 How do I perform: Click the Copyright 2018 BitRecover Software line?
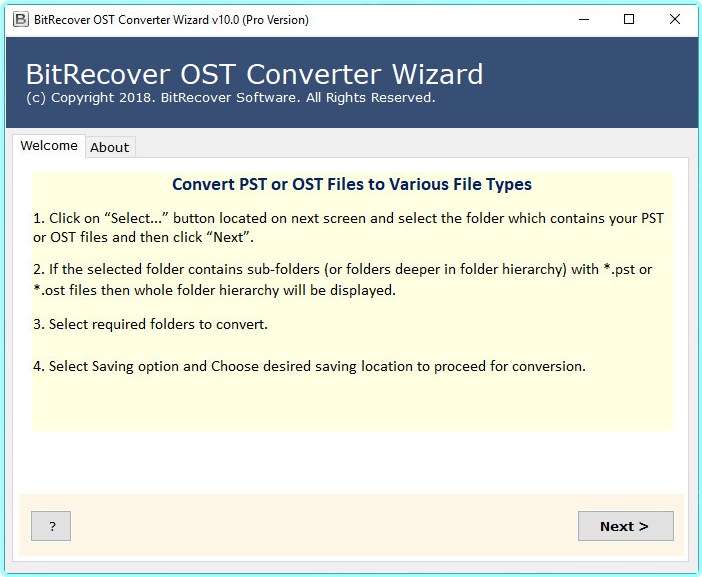tap(230, 98)
